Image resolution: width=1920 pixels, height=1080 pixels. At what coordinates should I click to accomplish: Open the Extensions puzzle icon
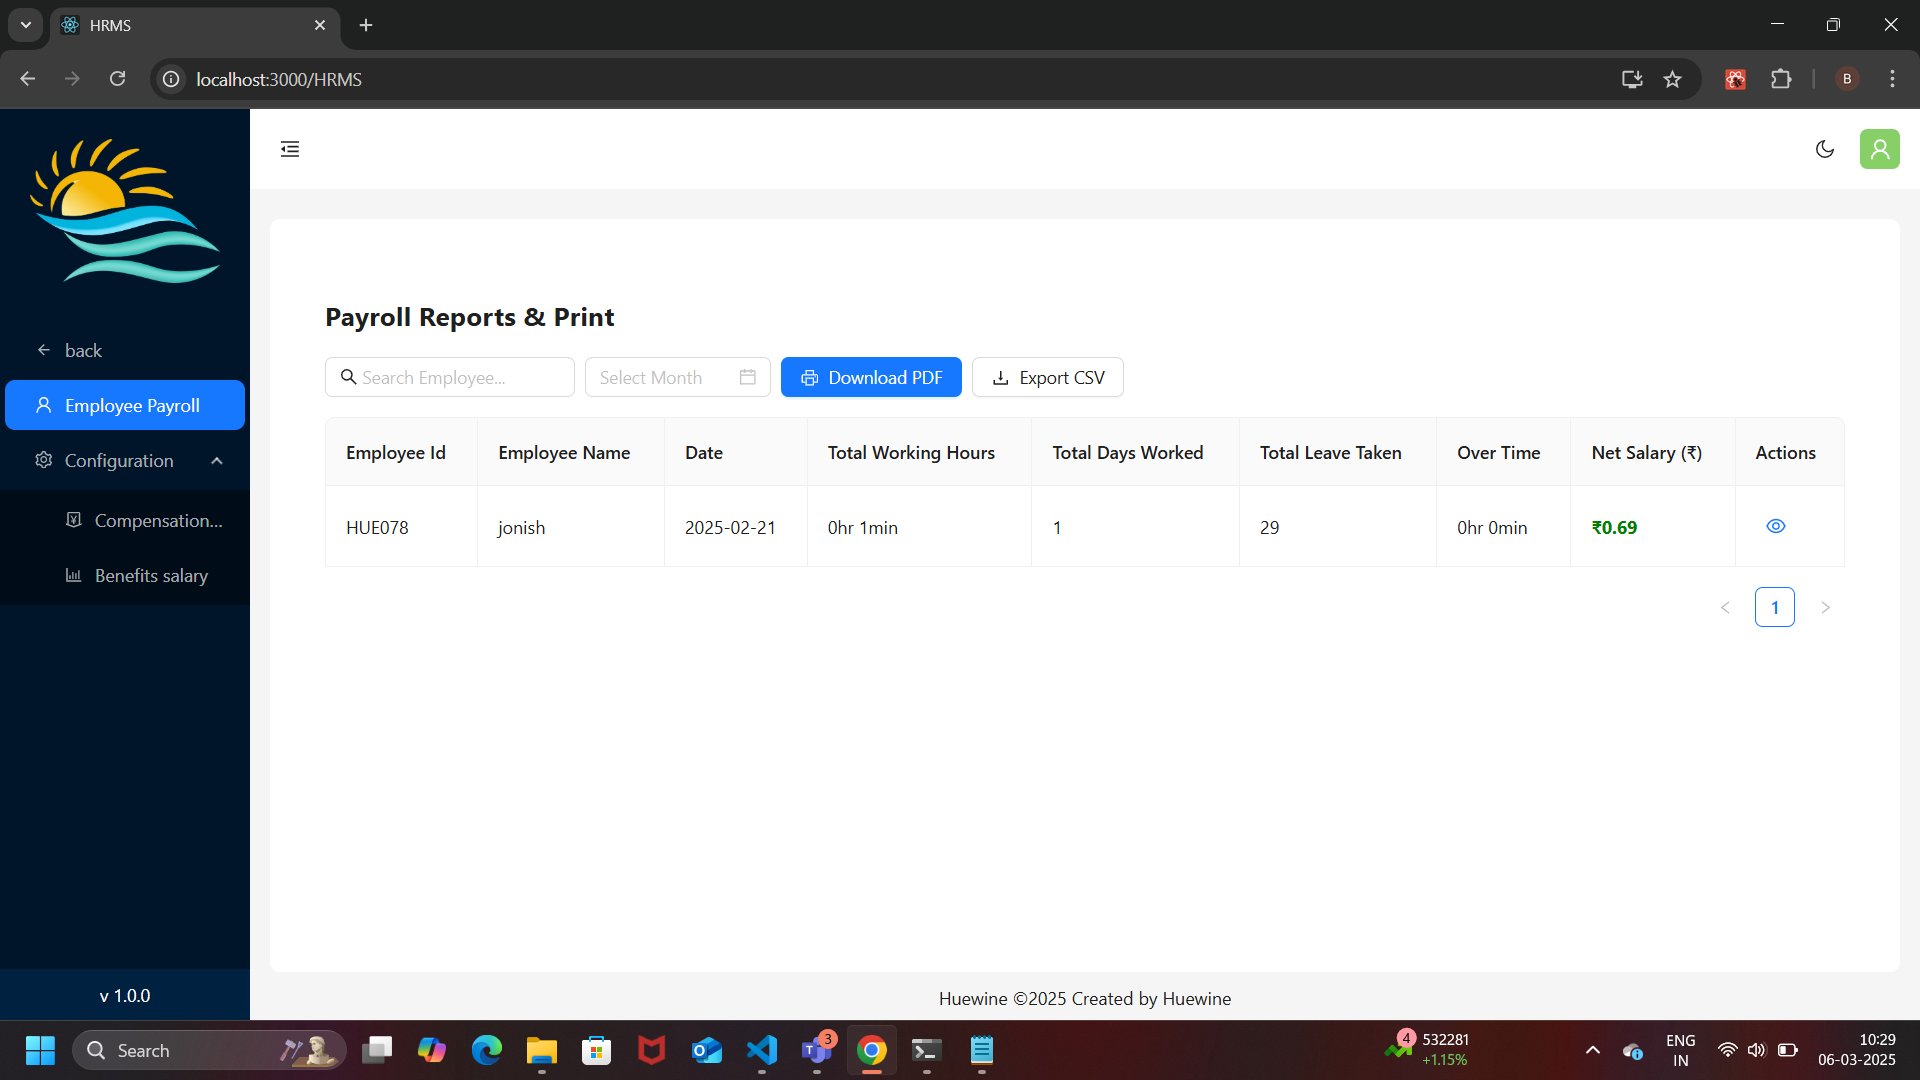pos(1781,79)
